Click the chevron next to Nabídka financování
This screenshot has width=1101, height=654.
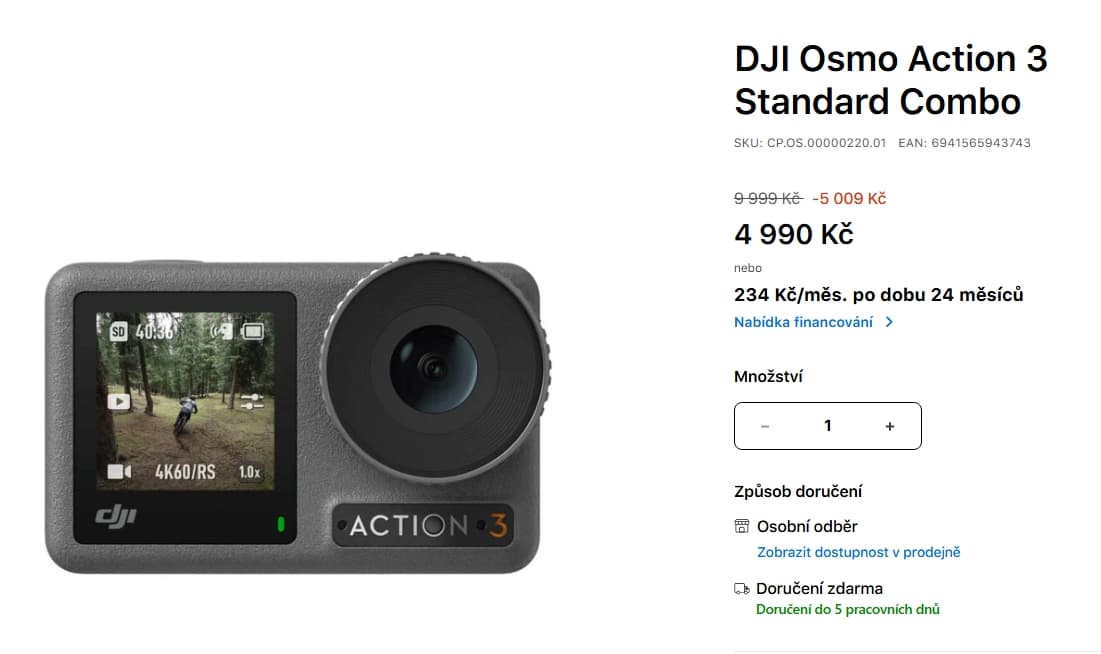coord(889,322)
